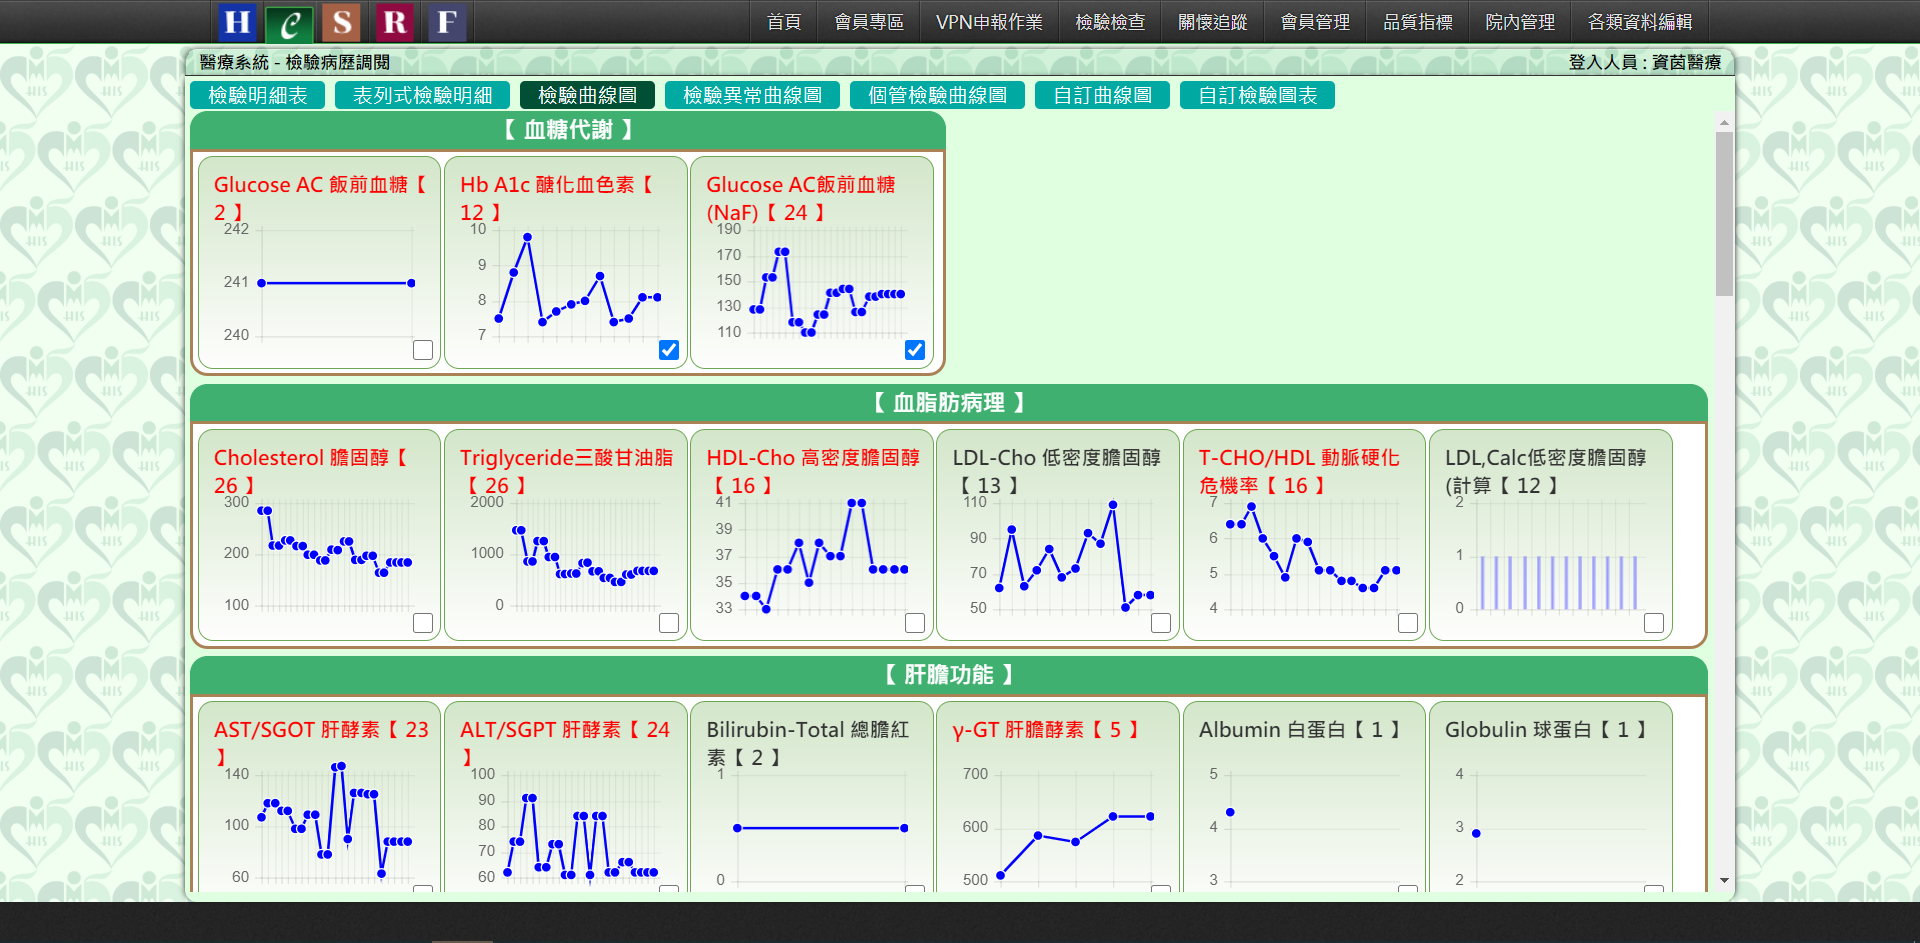Click the Triglyceride三酸甘油脂 chart

tap(565, 557)
